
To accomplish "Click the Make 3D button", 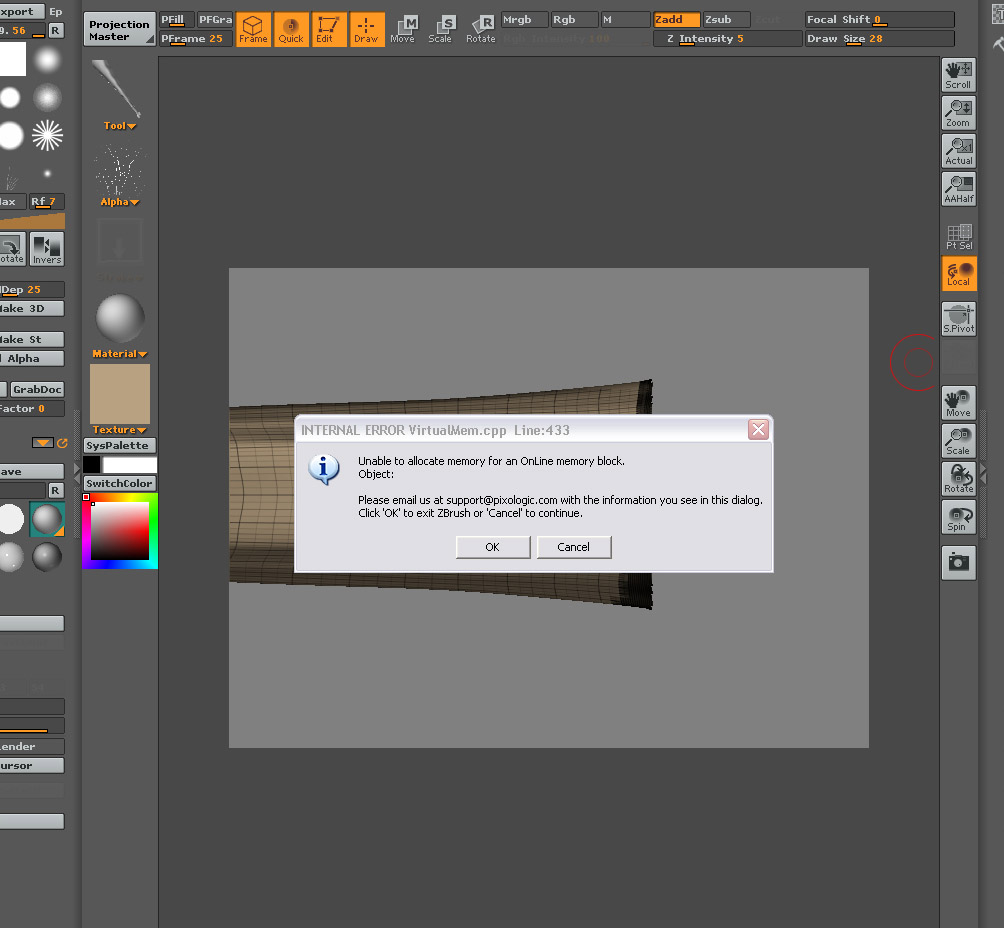I will coord(32,309).
